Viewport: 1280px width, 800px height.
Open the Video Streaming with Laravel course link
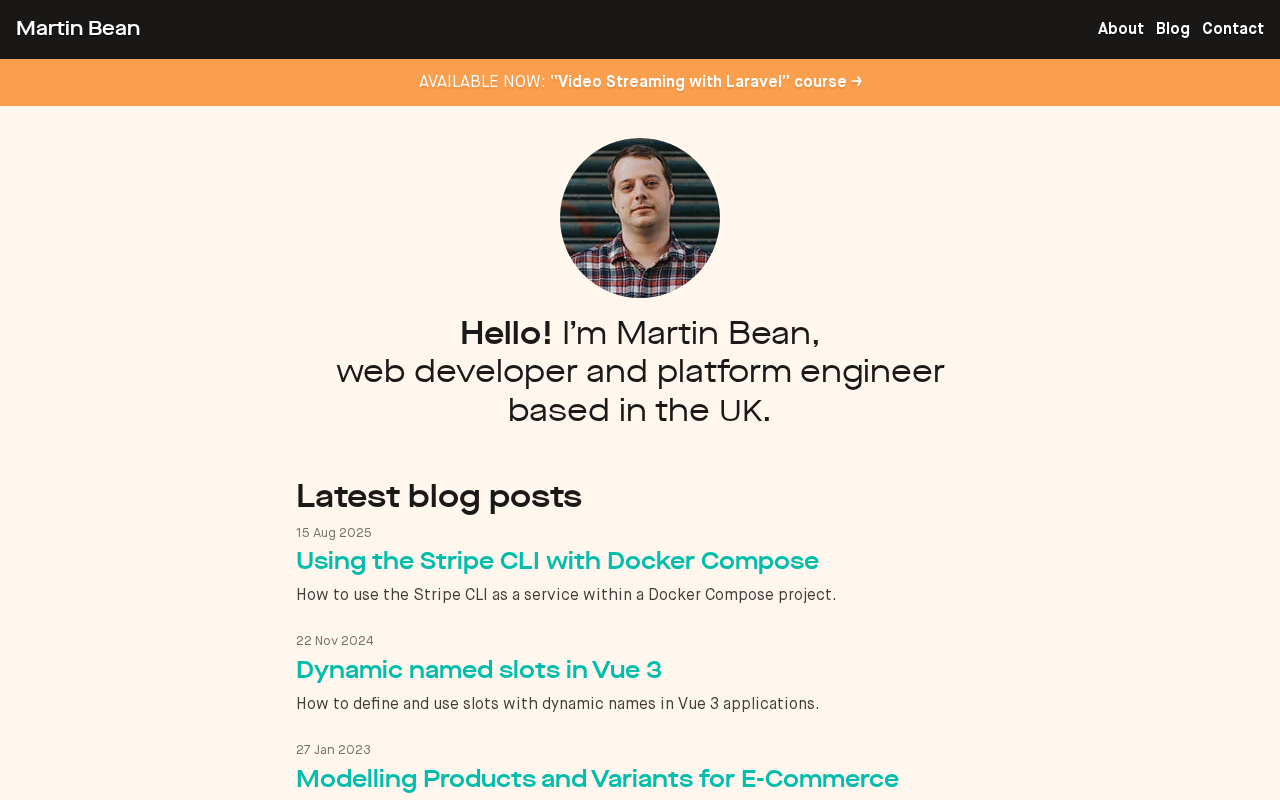tap(698, 82)
